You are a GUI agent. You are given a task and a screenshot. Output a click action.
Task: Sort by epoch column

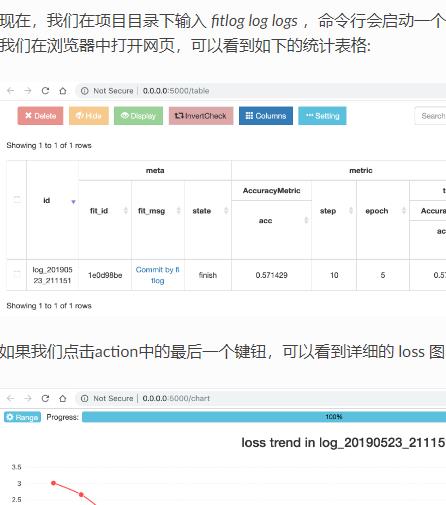[x=404, y=210]
